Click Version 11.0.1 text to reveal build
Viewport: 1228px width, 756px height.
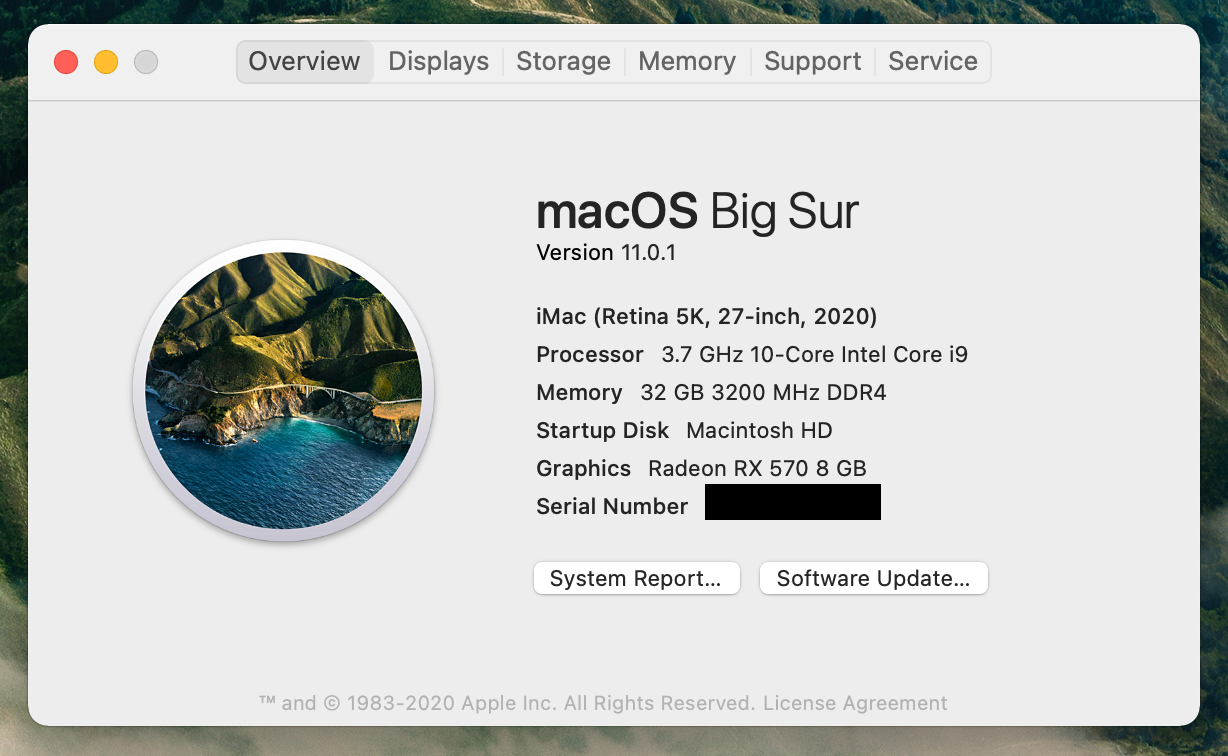(x=606, y=253)
